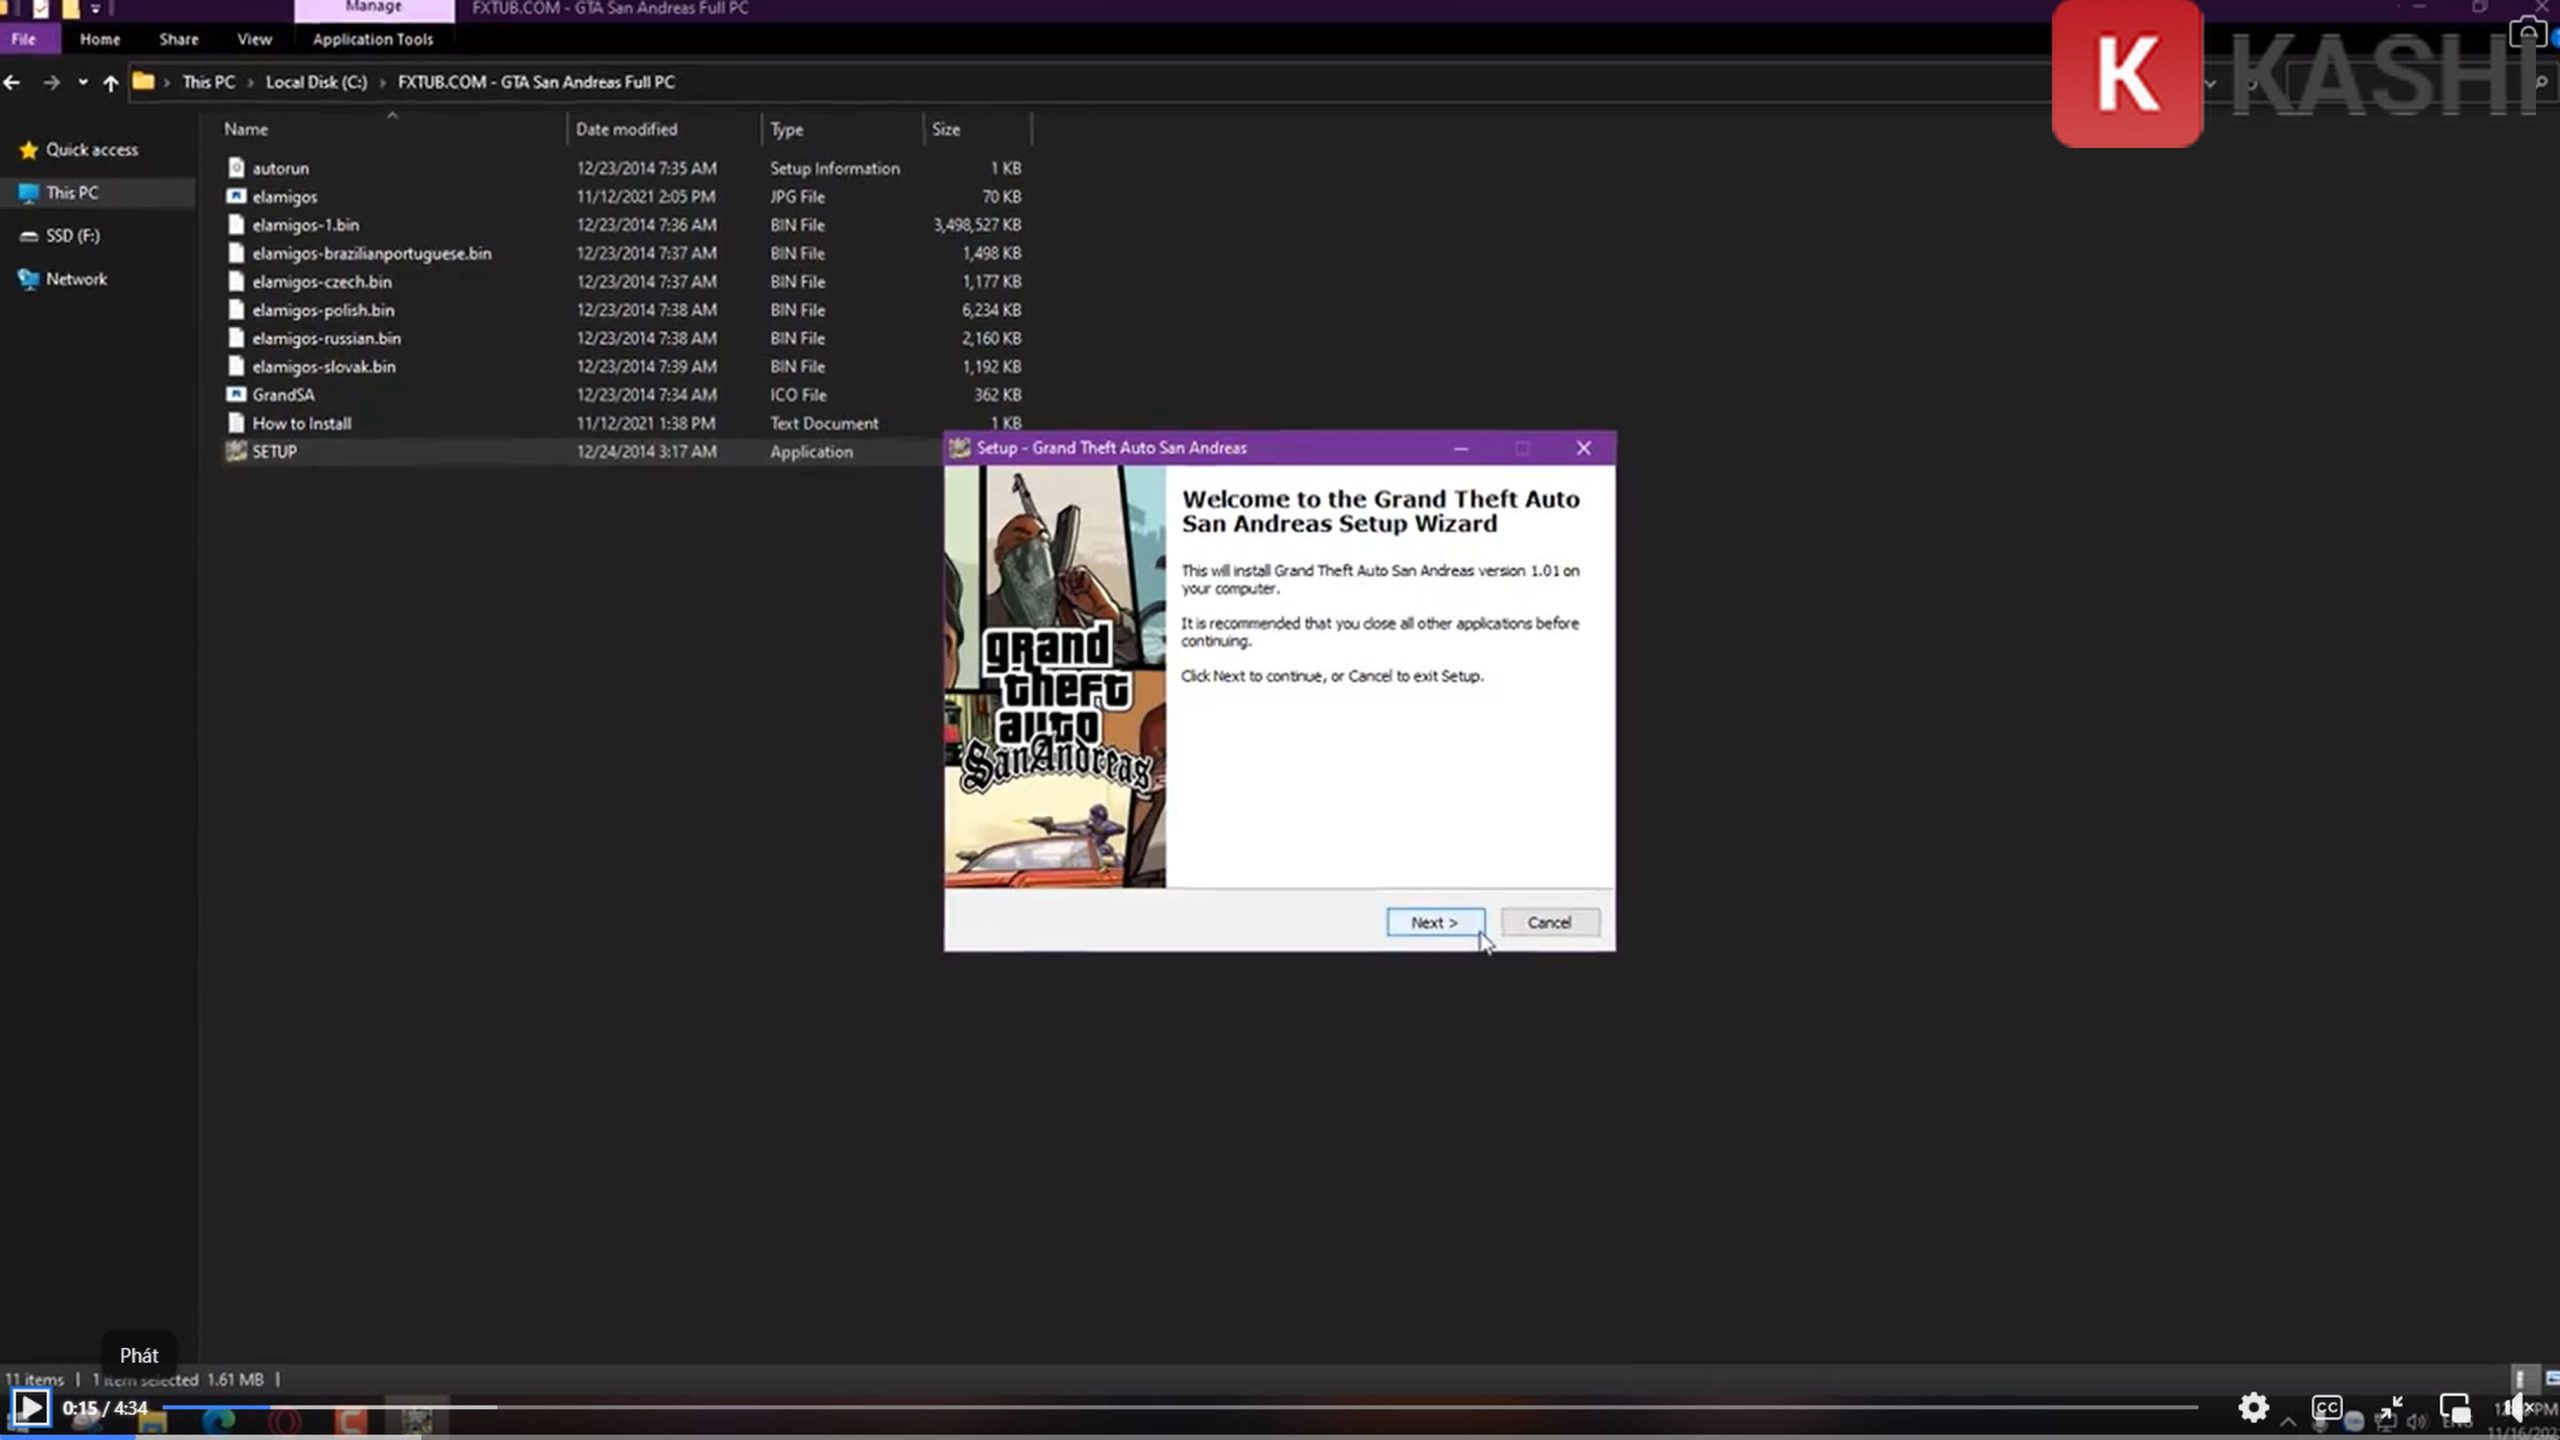Go up one folder with the up arrow
The width and height of the screenshot is (2560, 1440).
110,82
